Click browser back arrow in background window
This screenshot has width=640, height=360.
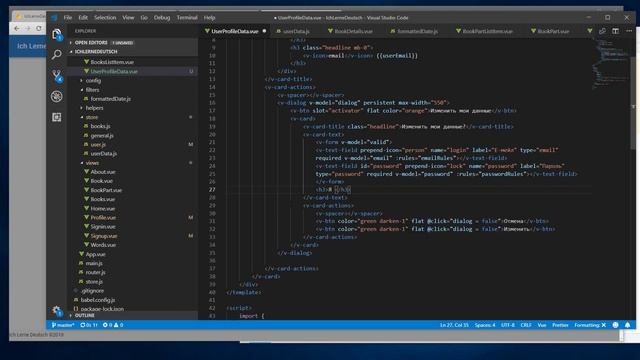(17, 29)
